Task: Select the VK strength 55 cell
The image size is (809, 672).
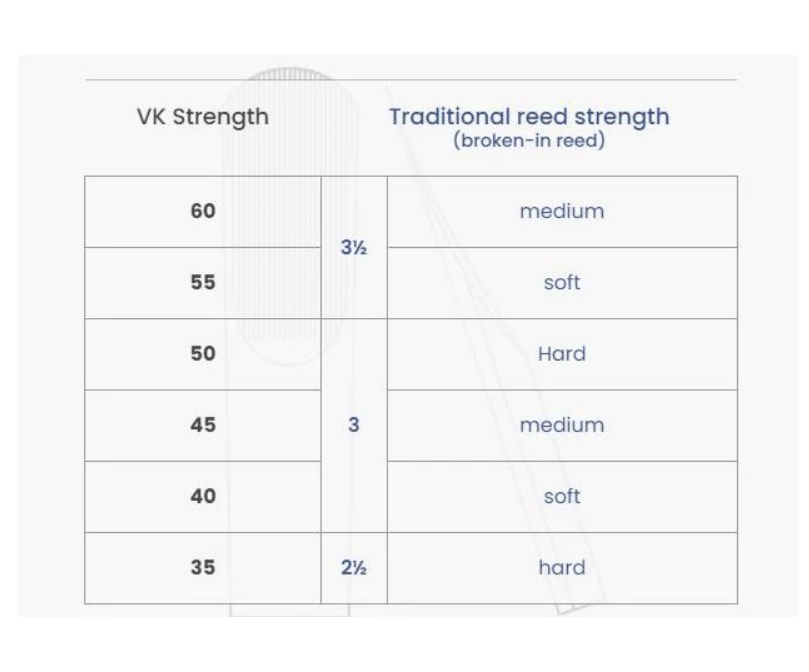Action: click(203, 283)
